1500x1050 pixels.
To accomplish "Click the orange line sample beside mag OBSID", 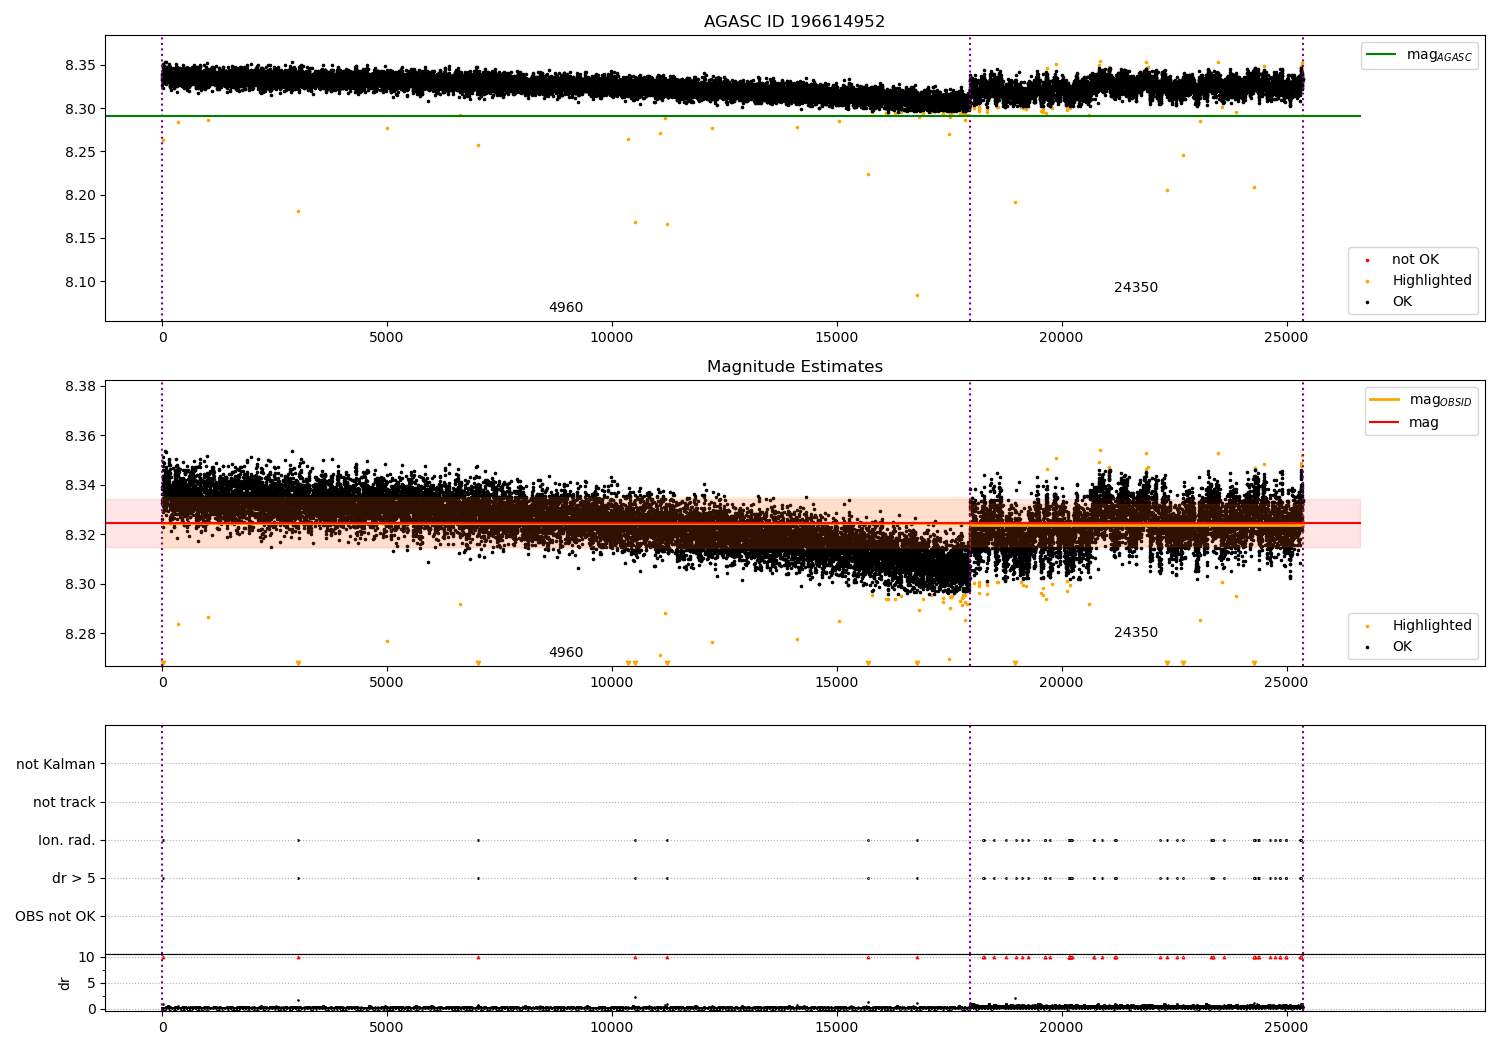I will [1385, 400].
